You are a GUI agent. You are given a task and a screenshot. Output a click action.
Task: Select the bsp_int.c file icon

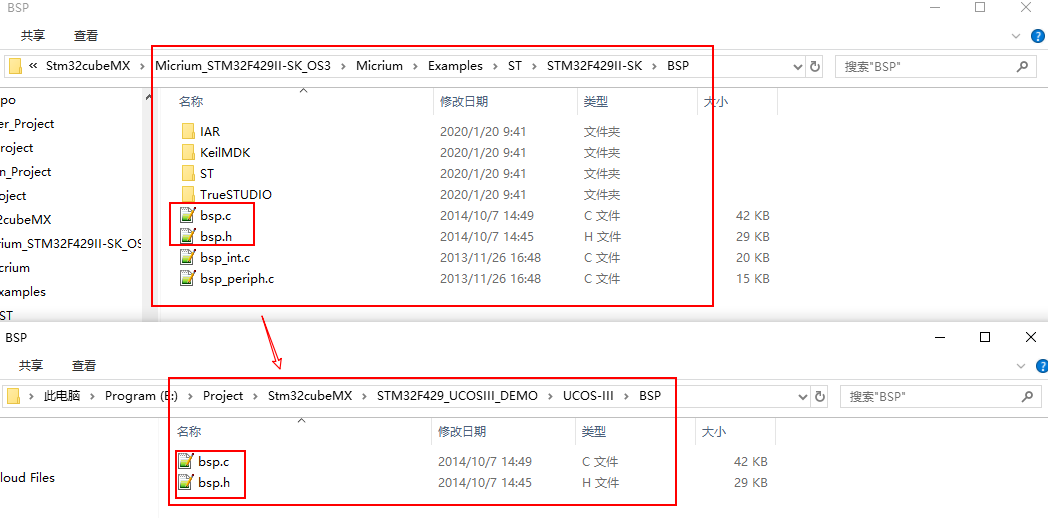tap(187, 257)
